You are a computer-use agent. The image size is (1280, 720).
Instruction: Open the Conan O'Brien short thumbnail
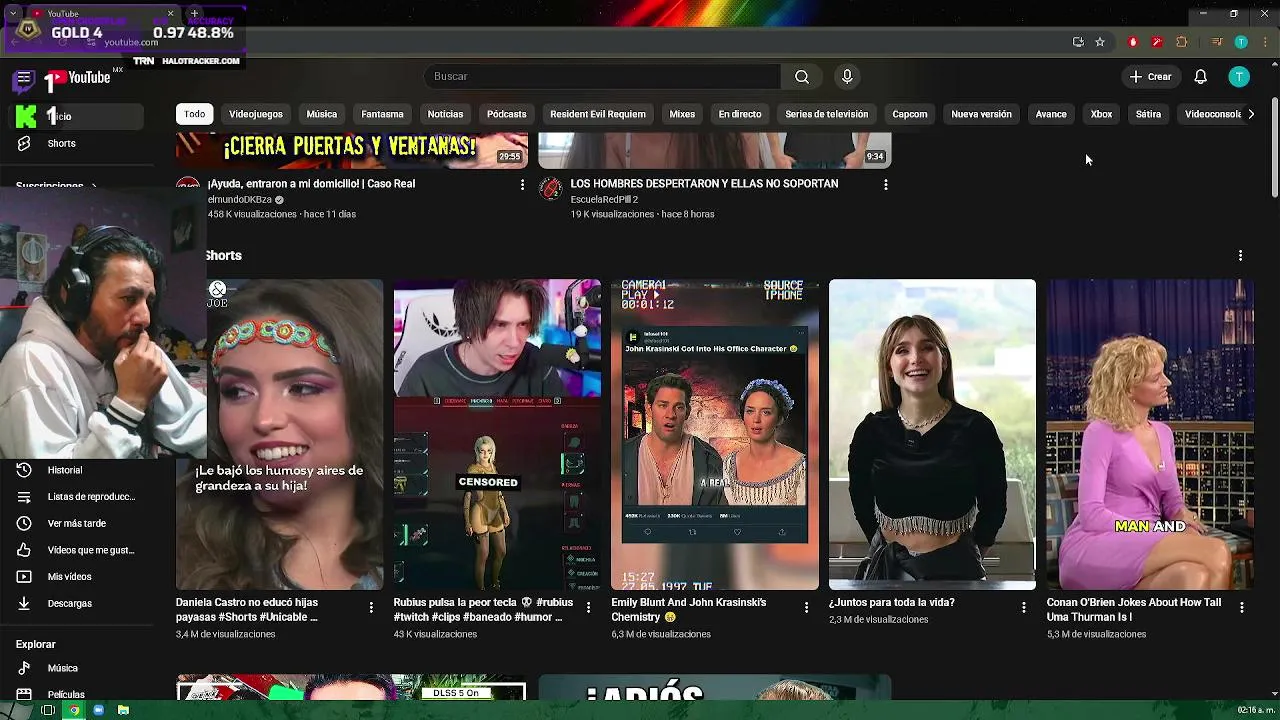coord(1150,434)
